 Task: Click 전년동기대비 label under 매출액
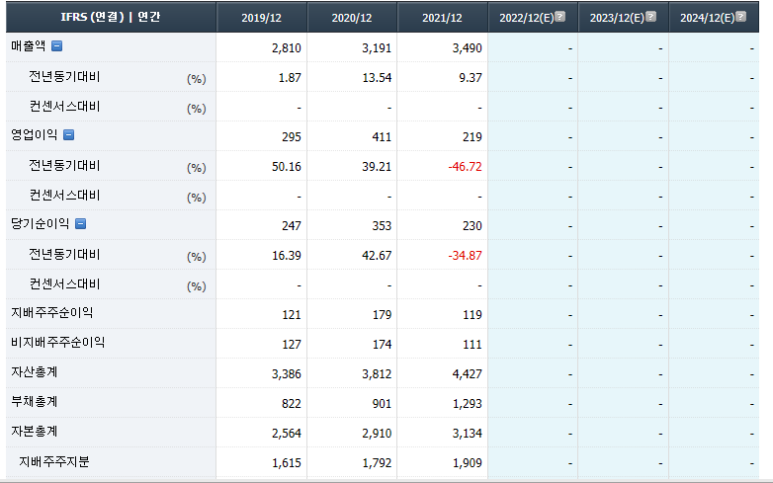pos(65,76)
